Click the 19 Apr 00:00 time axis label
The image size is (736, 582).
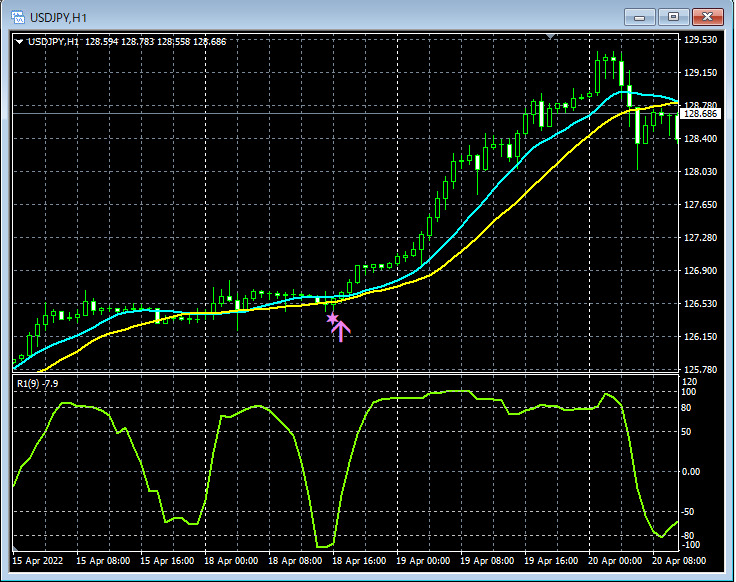tap(423, 561)
